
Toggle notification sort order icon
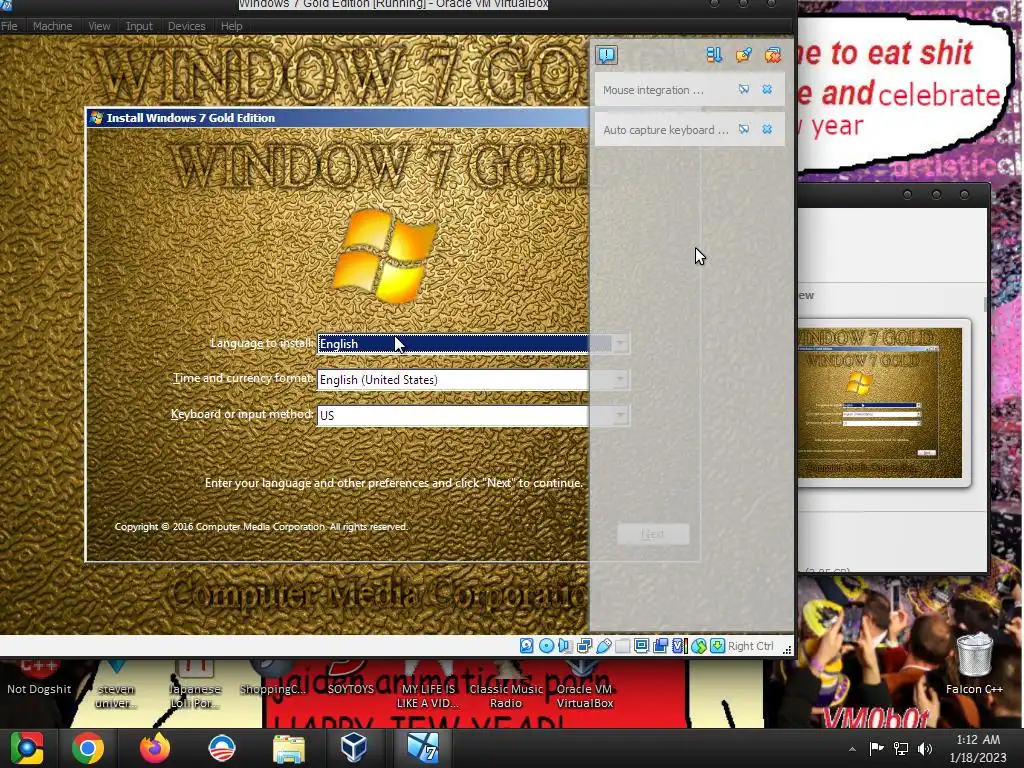pos(714,55)
